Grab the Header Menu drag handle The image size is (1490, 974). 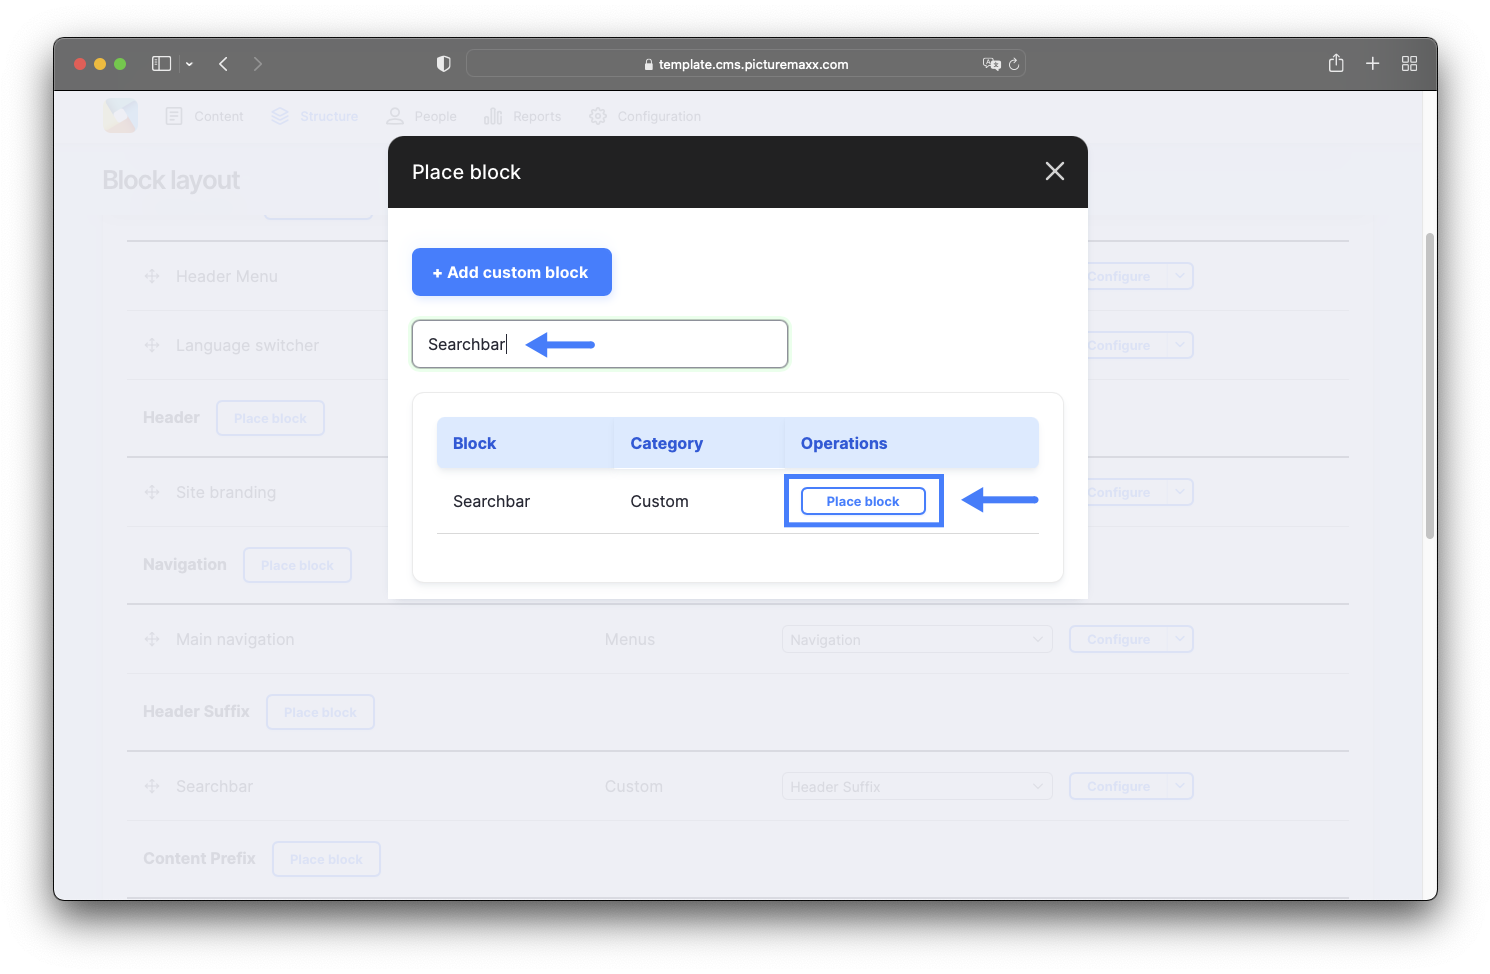tap(152, 276)
